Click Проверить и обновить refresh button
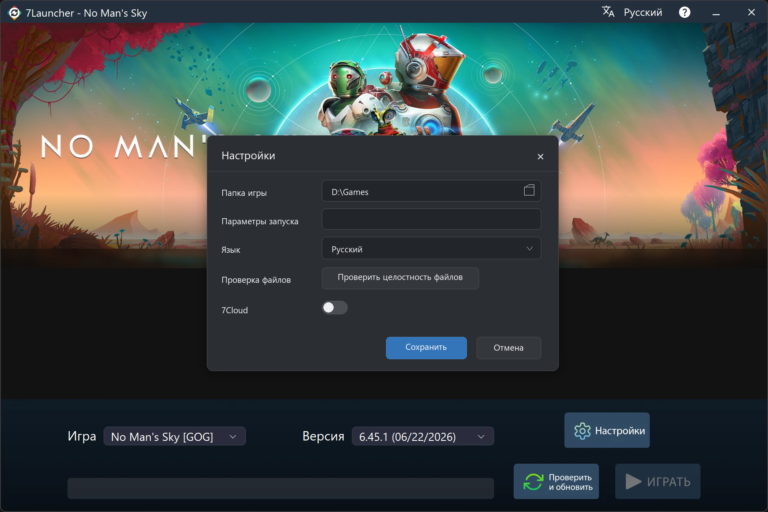768x512 pixels. click(x=556, y=482)
